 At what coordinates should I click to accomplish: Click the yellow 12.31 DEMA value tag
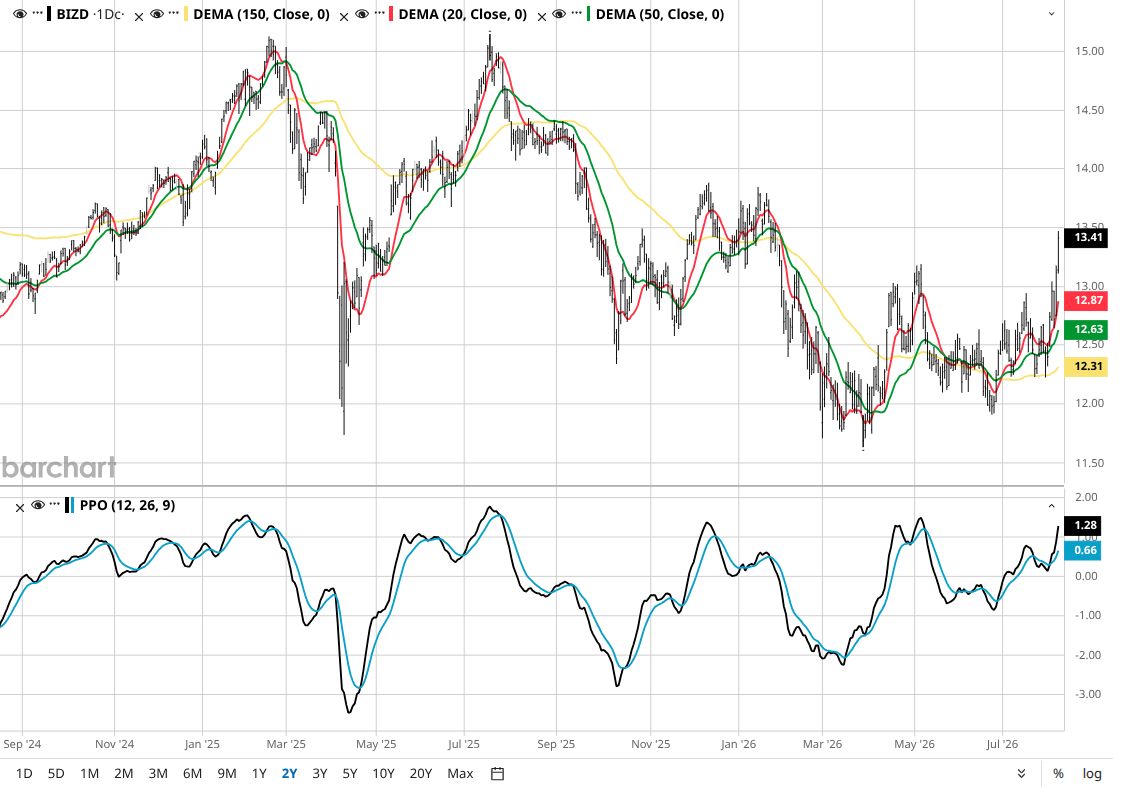tap(1086, 366)
